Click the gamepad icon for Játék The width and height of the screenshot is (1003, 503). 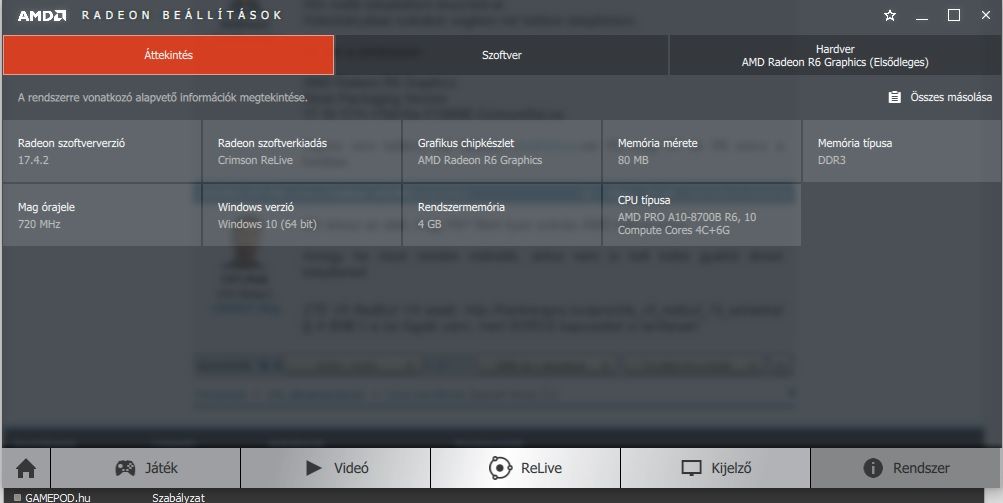click(x=125, y=468)
